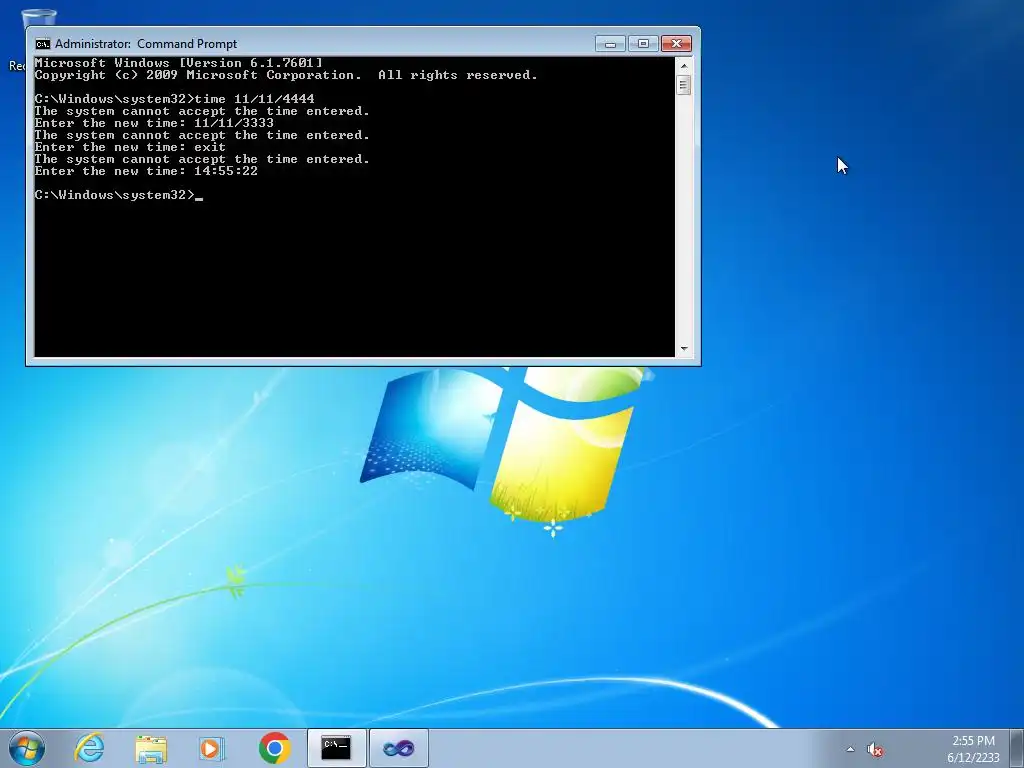Click the console scrollbar down arrow
This screenshot has height=768, width=1024.
tap(684, 349)
